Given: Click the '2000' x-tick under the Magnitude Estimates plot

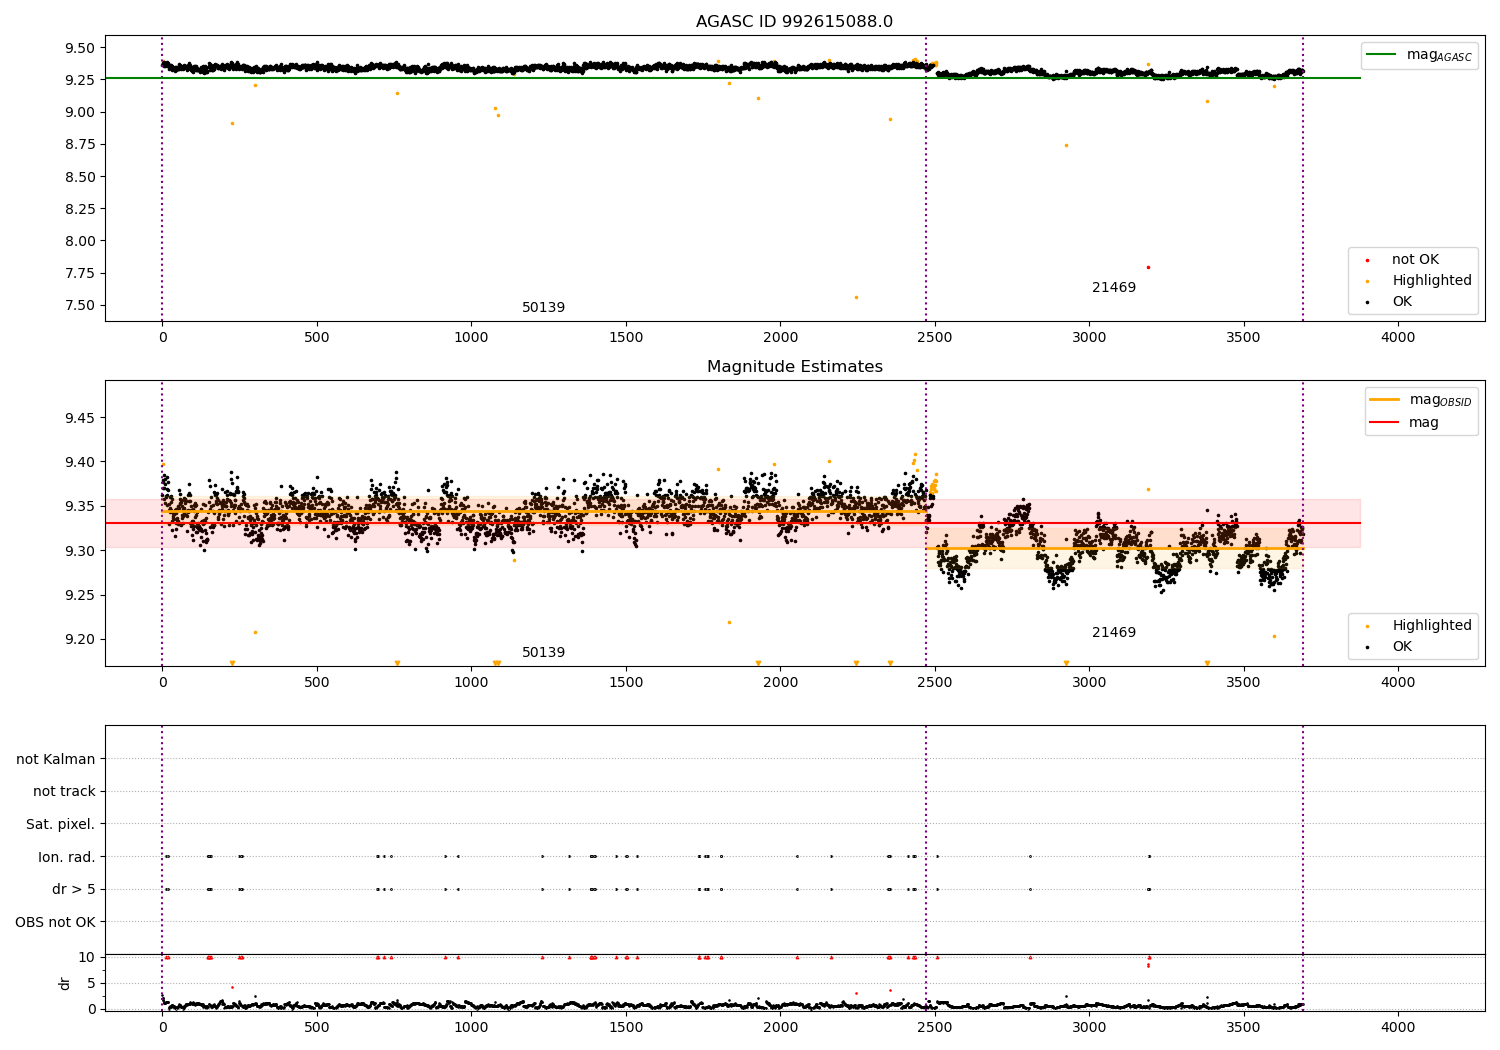Looking at the screenshot, I should (x=780, y=683).
